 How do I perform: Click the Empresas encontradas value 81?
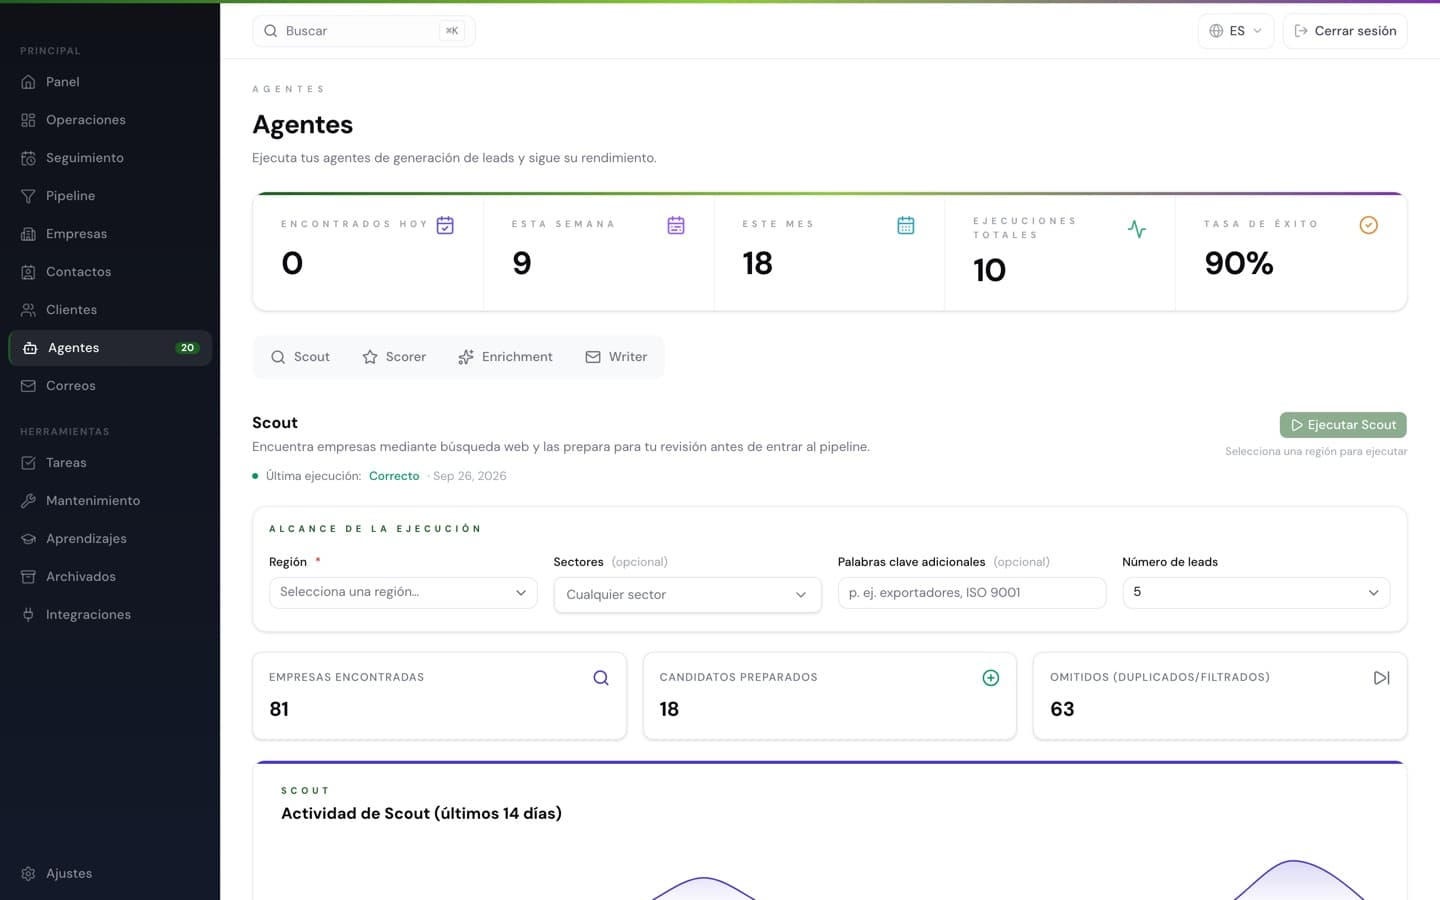point(279,709)
